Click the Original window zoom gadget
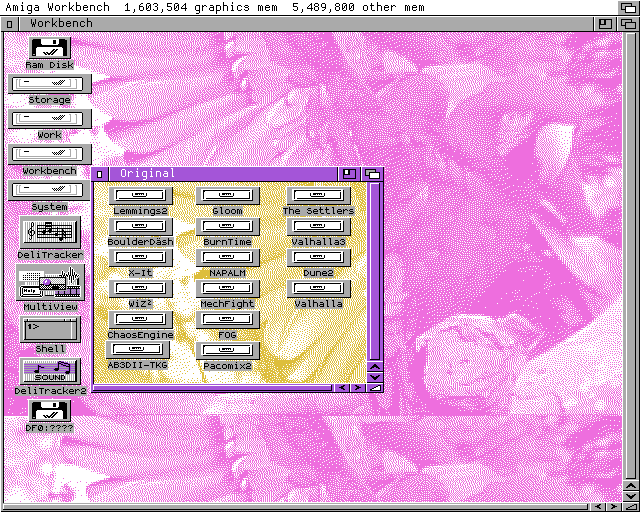The width and height of the screenshot is (640, 512). (x=349, y=174)
